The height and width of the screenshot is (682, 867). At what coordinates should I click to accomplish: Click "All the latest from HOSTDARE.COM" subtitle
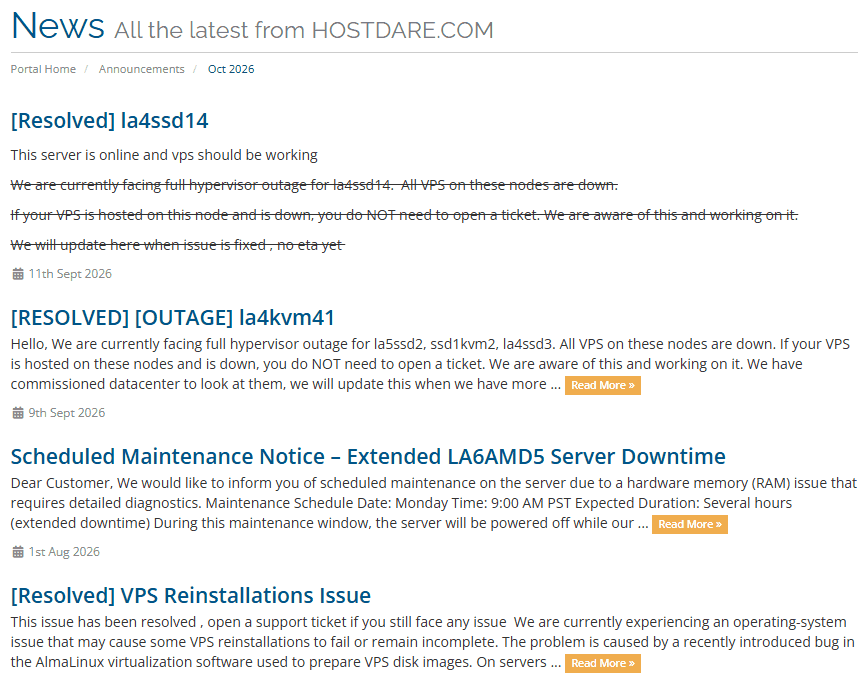[x=304, y=30]
